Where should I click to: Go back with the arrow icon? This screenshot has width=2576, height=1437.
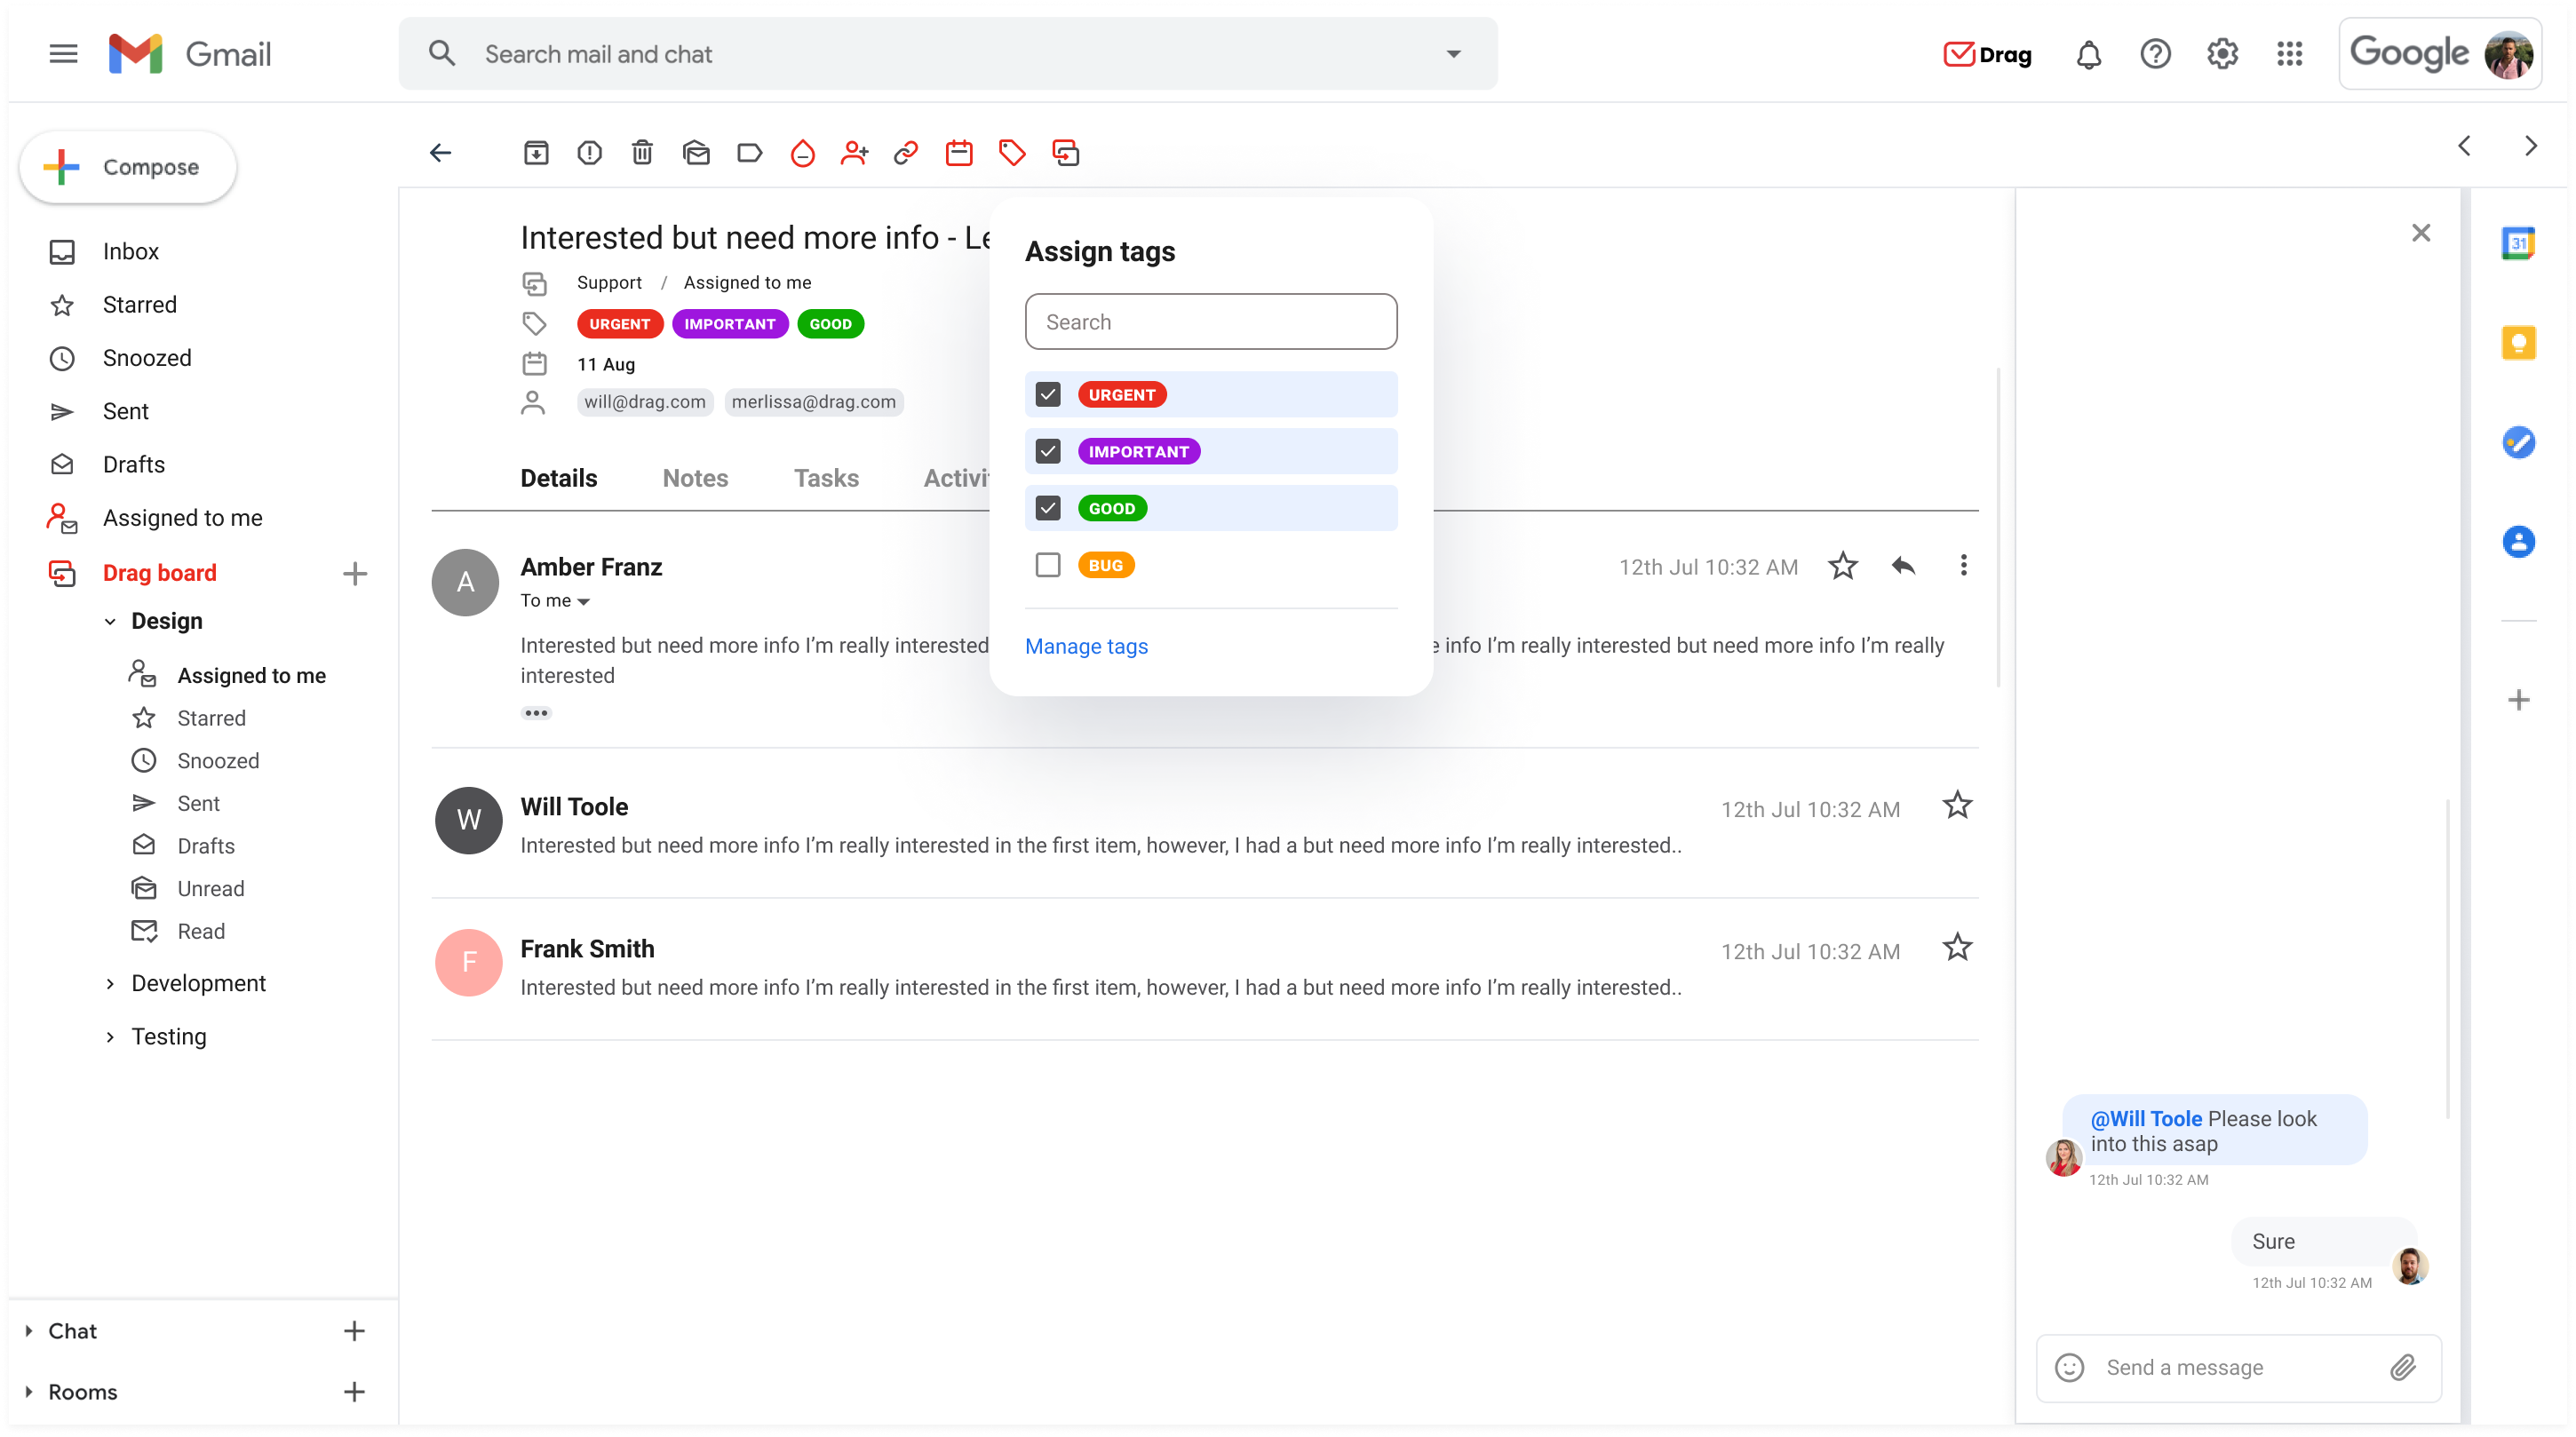[441, 153]
